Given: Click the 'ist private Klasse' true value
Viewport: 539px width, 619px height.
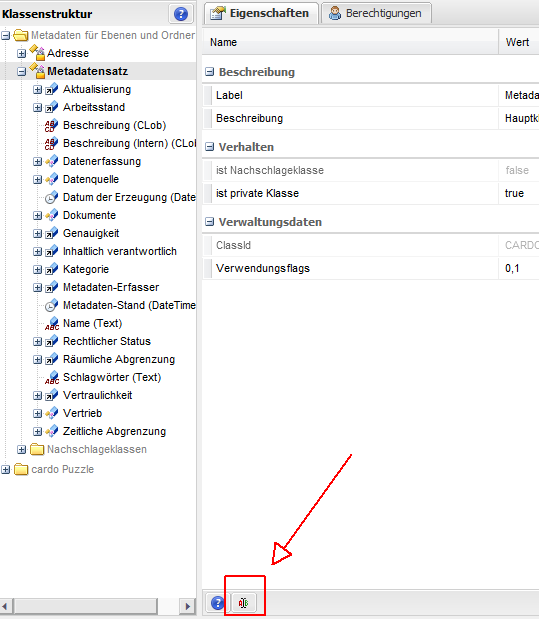Looking at the screenshot, I should (x=515, y=193).
